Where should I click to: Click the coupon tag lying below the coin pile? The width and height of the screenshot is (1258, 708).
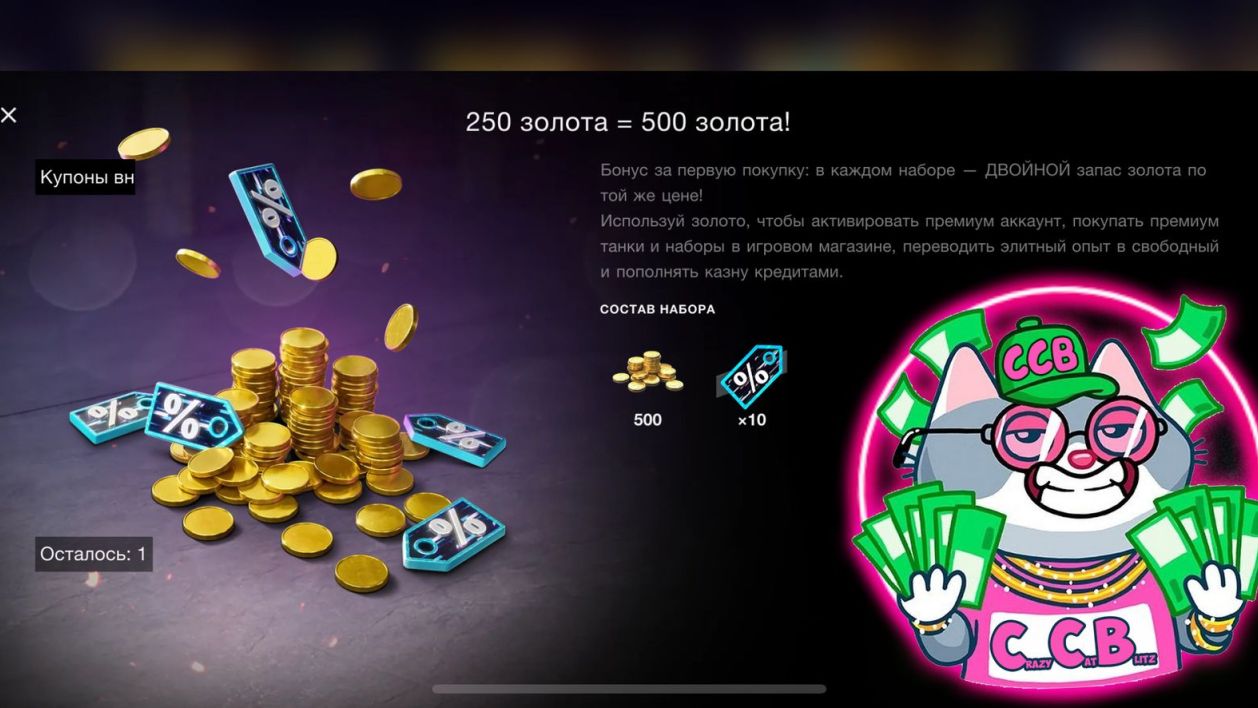(x=453, y=531)
